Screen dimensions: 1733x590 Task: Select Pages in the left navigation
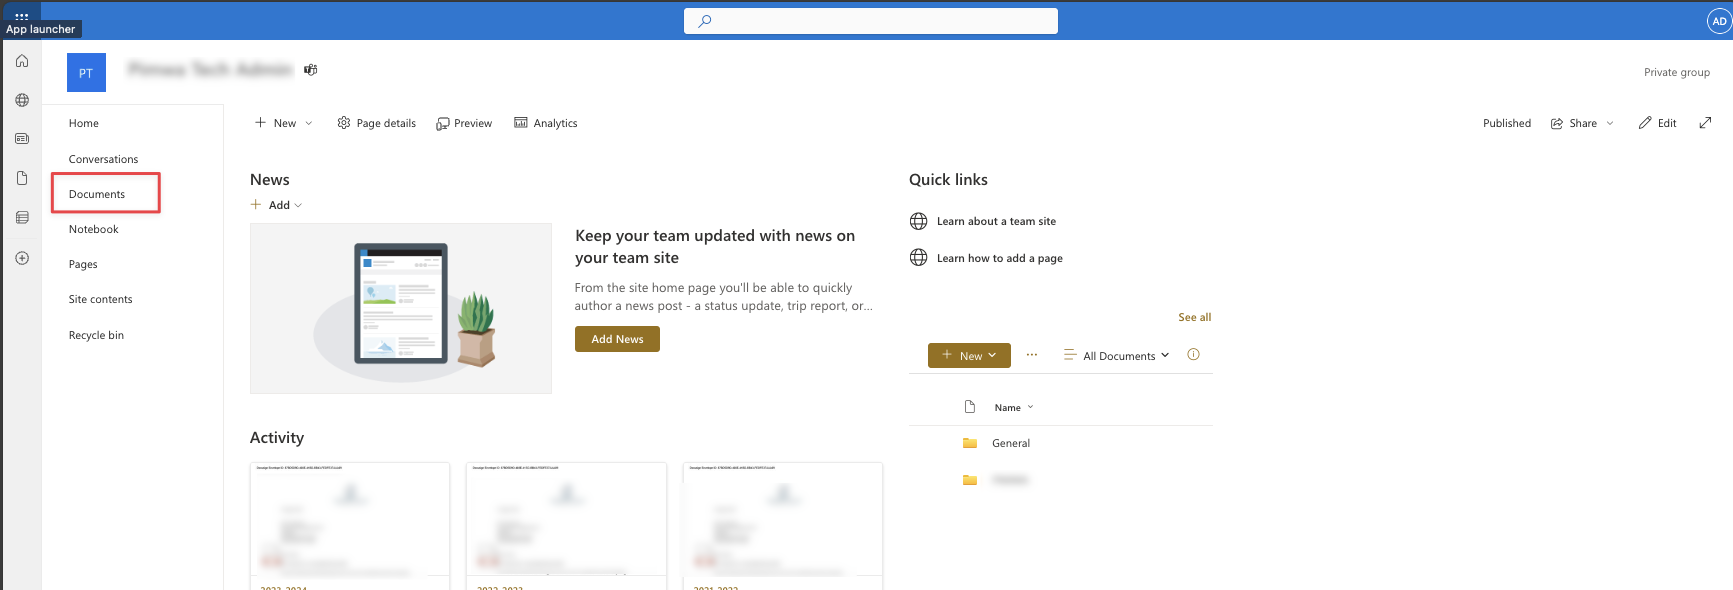click(83, 264)
